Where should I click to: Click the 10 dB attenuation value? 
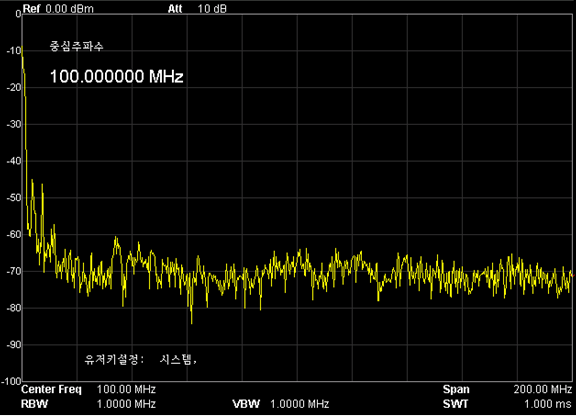(x=212, y=8)
